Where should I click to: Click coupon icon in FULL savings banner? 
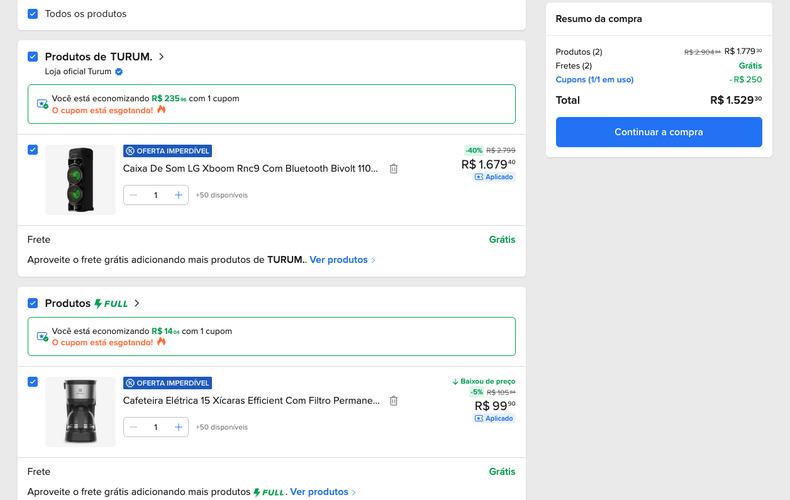43,336
